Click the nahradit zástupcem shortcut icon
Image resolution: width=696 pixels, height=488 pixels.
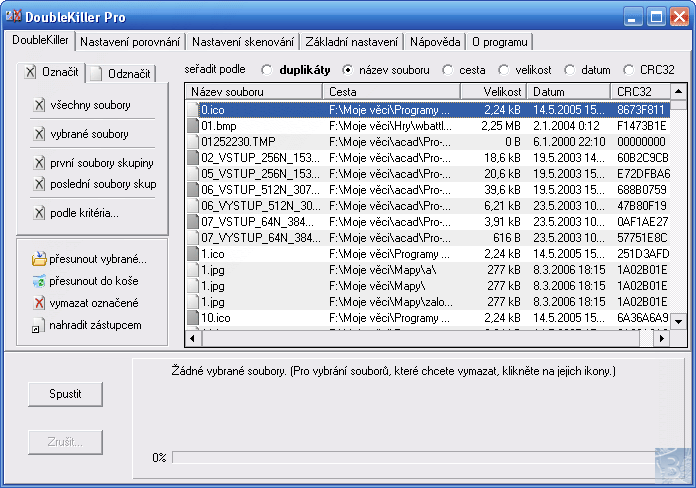pos(38,325)
